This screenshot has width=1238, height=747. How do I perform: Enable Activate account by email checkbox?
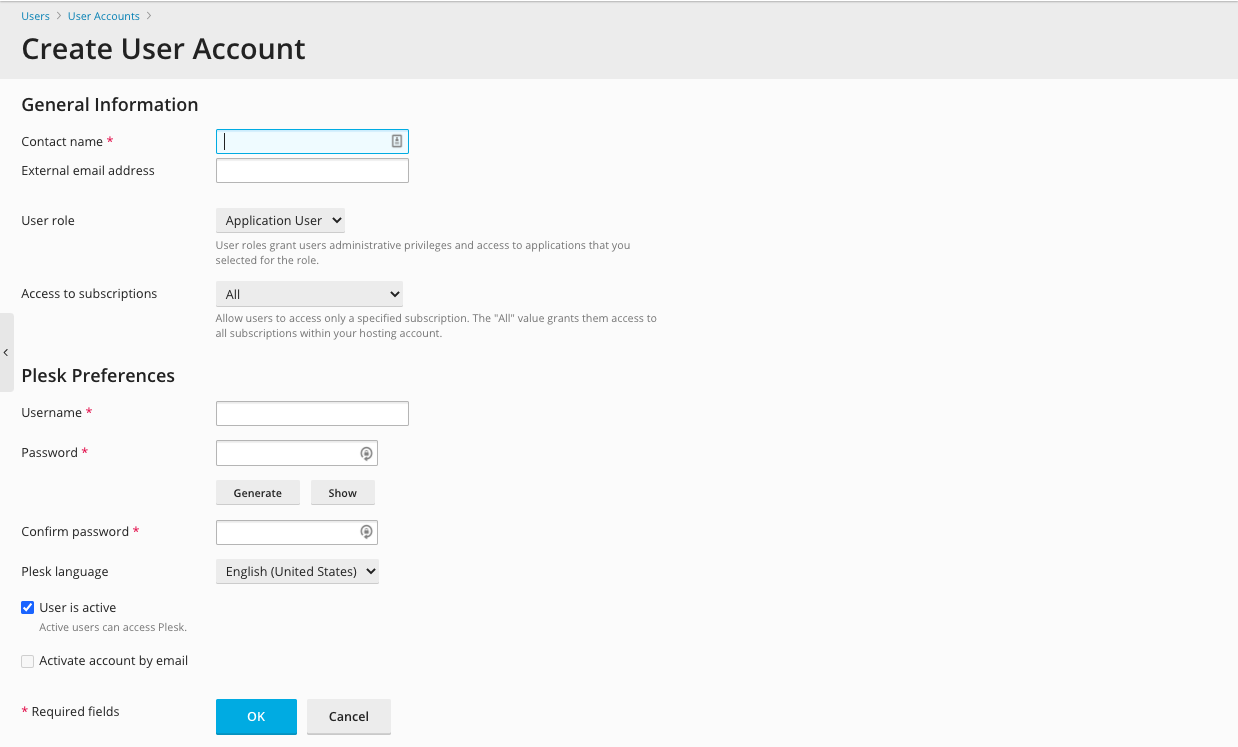click(x=28, y=661)
